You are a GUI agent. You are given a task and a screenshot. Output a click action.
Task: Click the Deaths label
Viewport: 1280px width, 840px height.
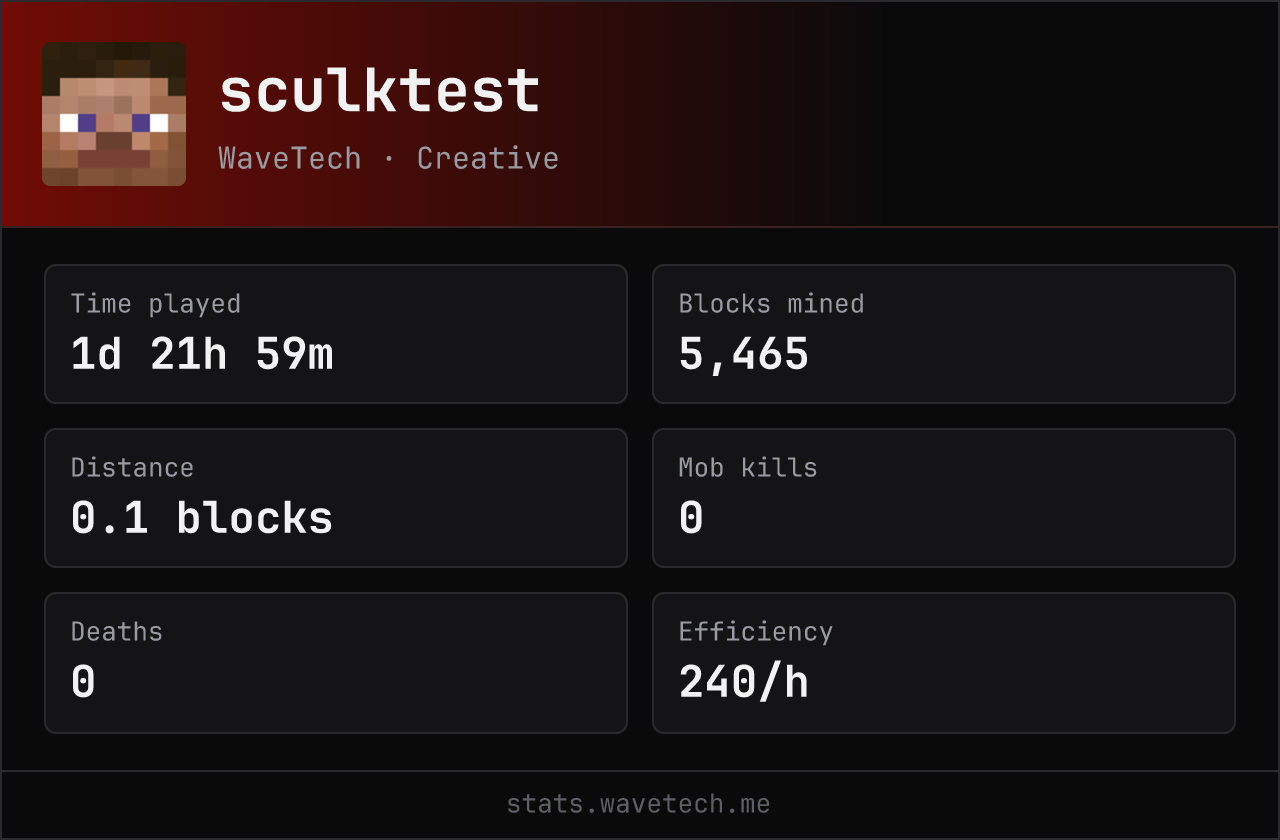(x=117, y=632)
